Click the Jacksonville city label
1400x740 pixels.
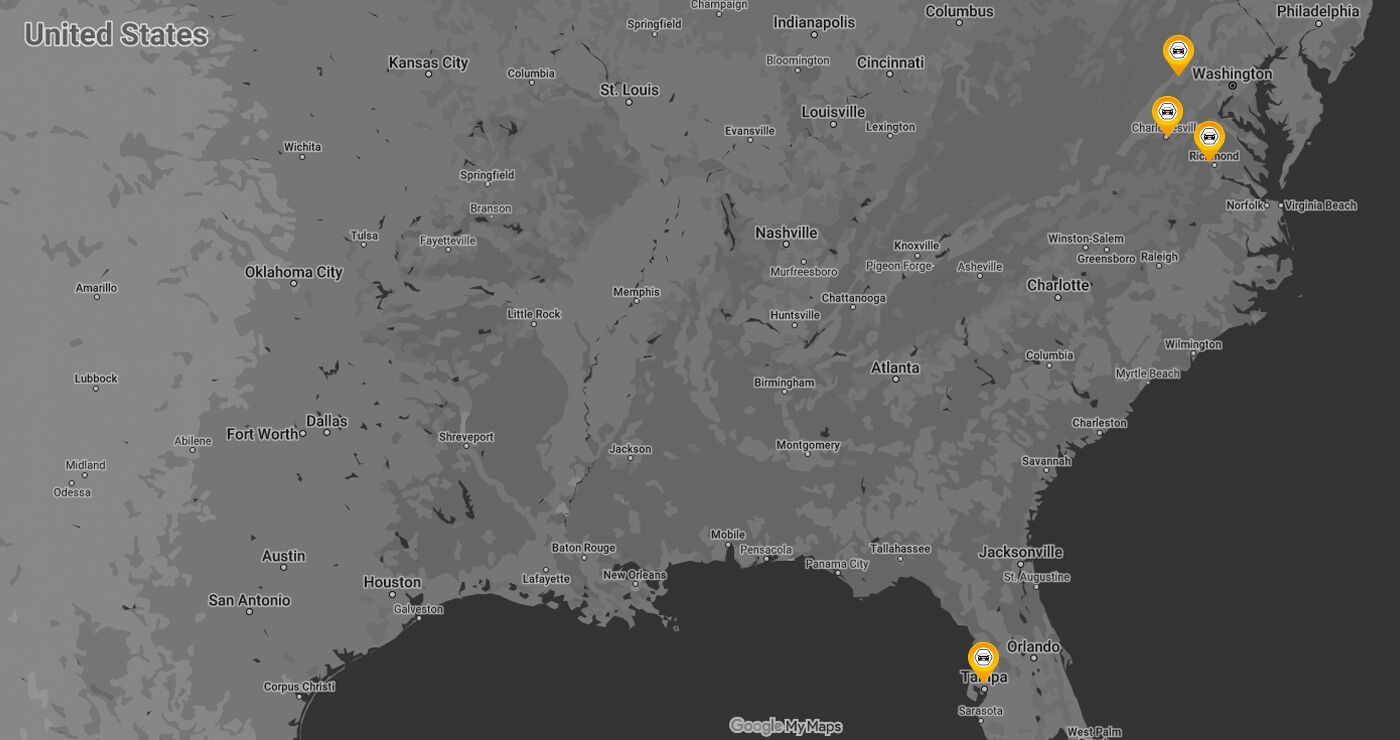(x=1020, y=552)
